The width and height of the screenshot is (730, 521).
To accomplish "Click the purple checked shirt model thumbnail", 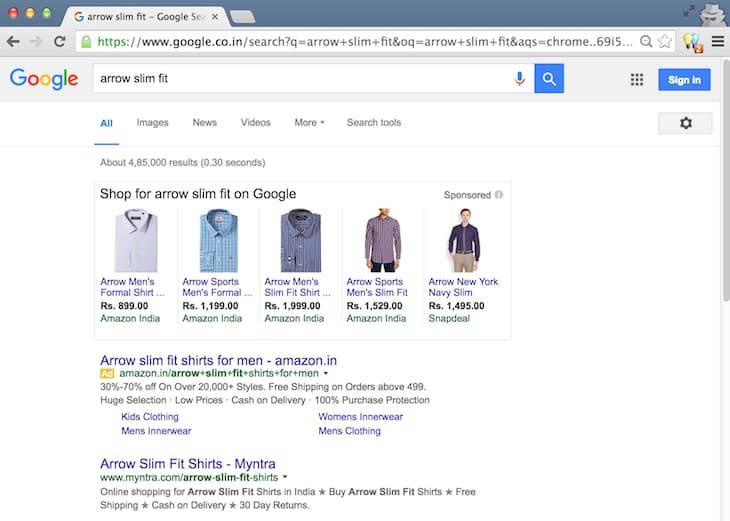I will (x=383, y=240).
